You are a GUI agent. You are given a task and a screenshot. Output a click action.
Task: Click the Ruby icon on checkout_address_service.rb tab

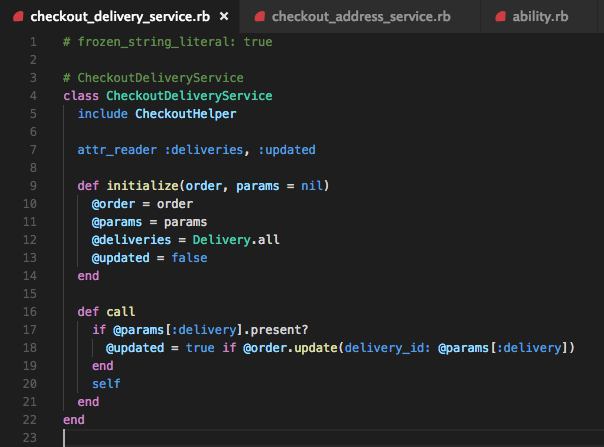click(x=260, y=17)
